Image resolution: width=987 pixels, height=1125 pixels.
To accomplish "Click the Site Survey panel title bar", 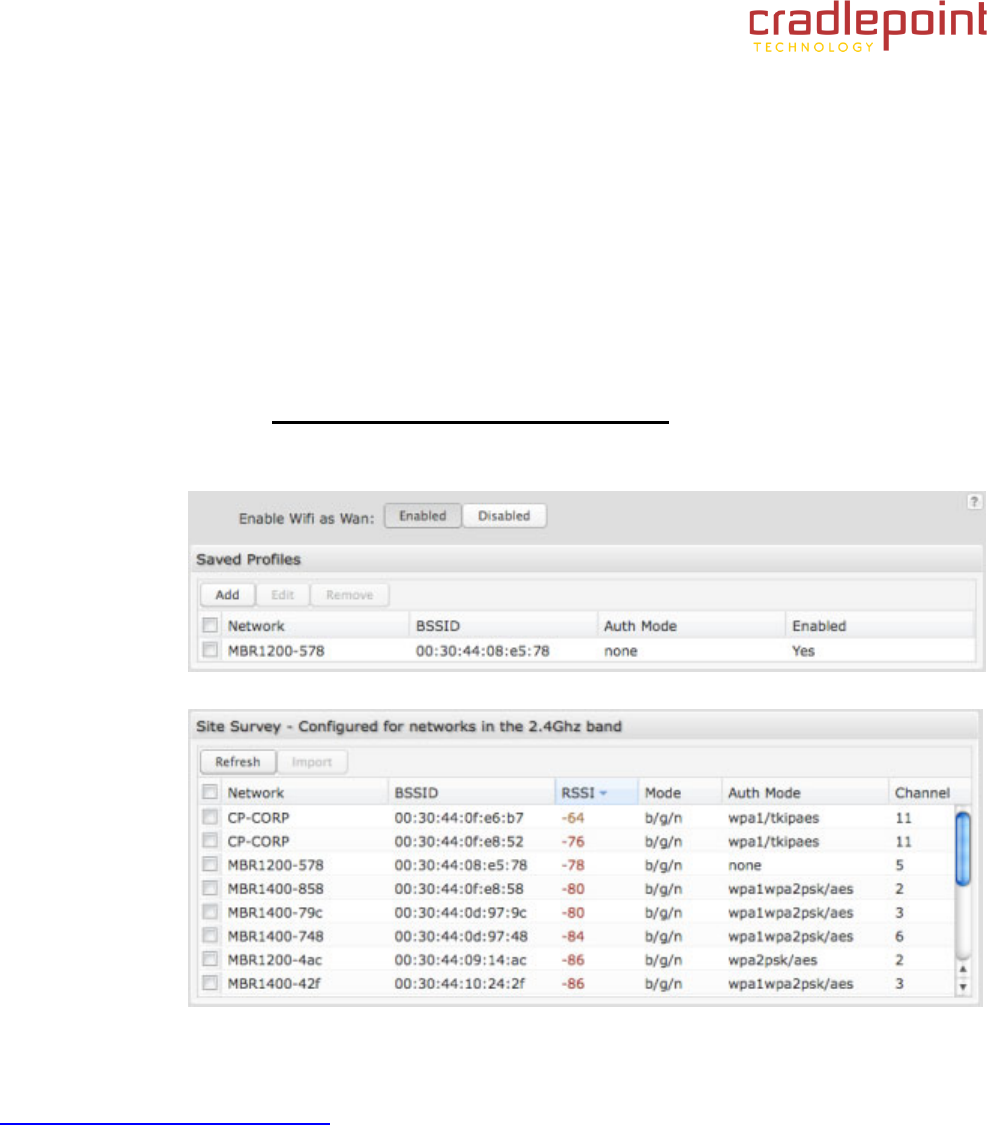I will (x=585, y=726).
